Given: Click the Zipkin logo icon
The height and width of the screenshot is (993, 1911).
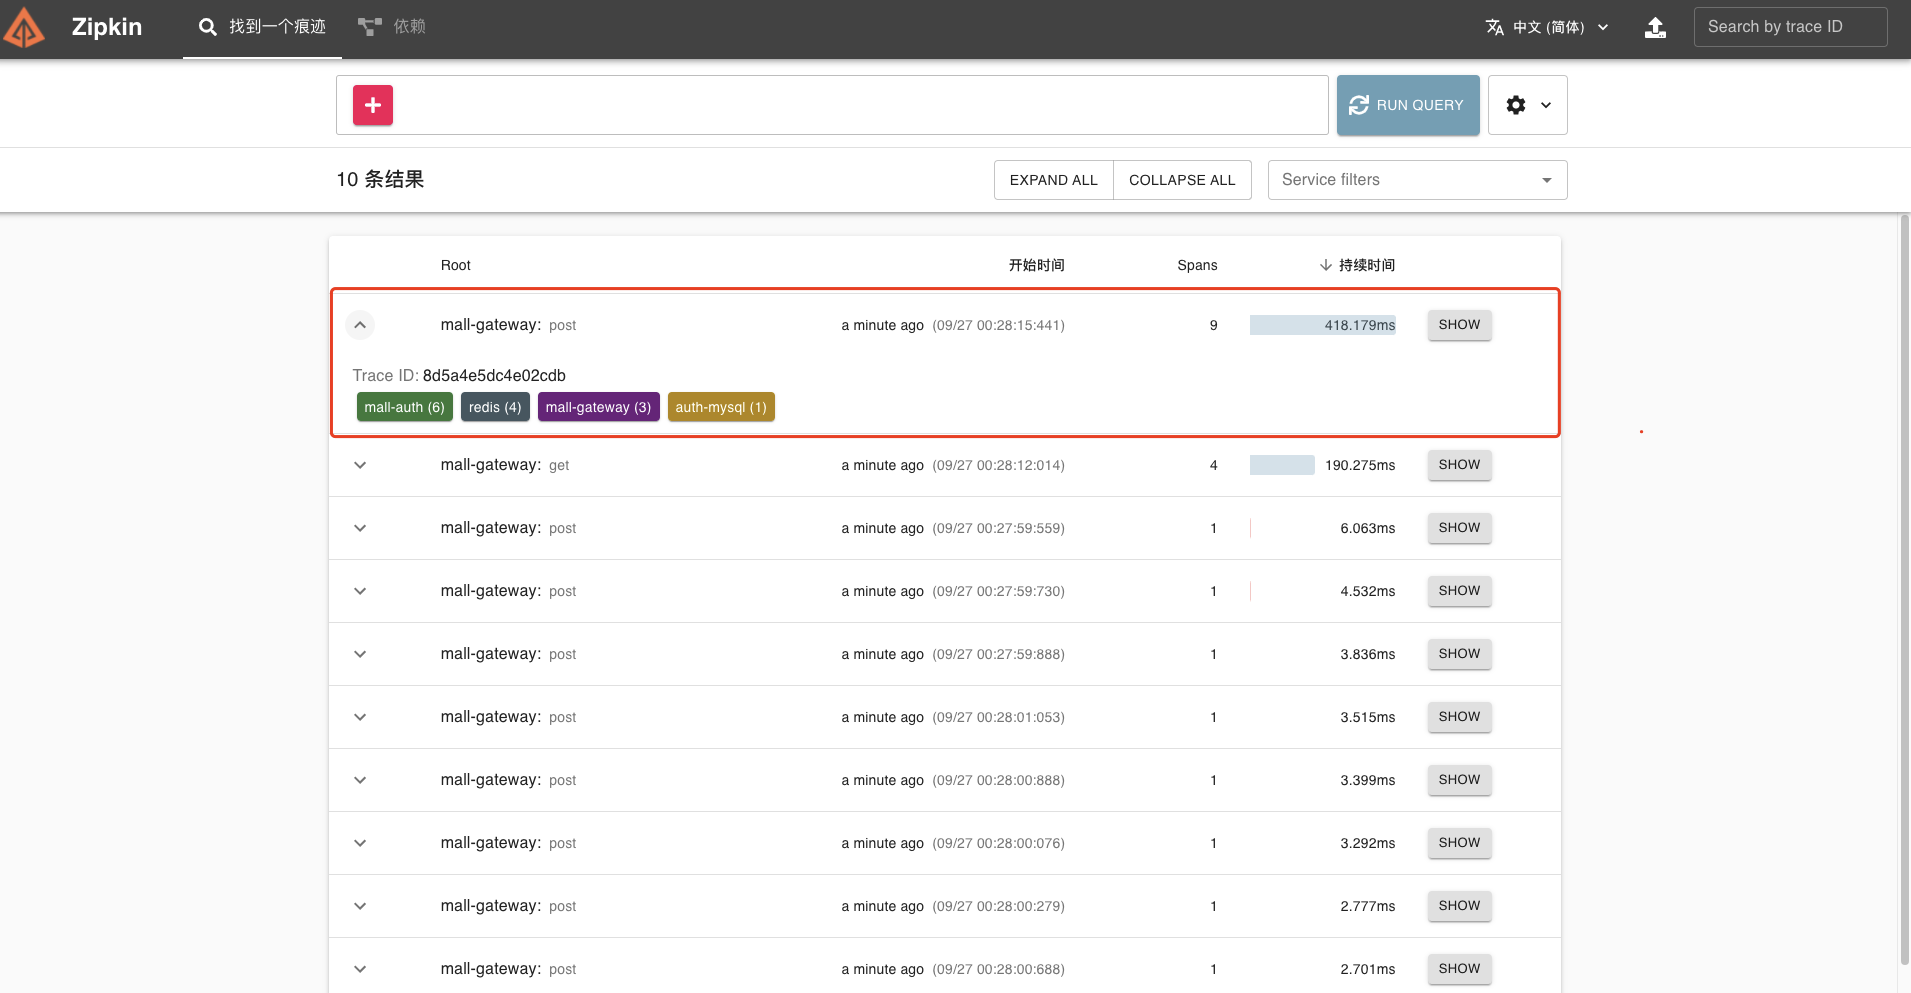Looking at the screenshot, I should tap(24, 28).
